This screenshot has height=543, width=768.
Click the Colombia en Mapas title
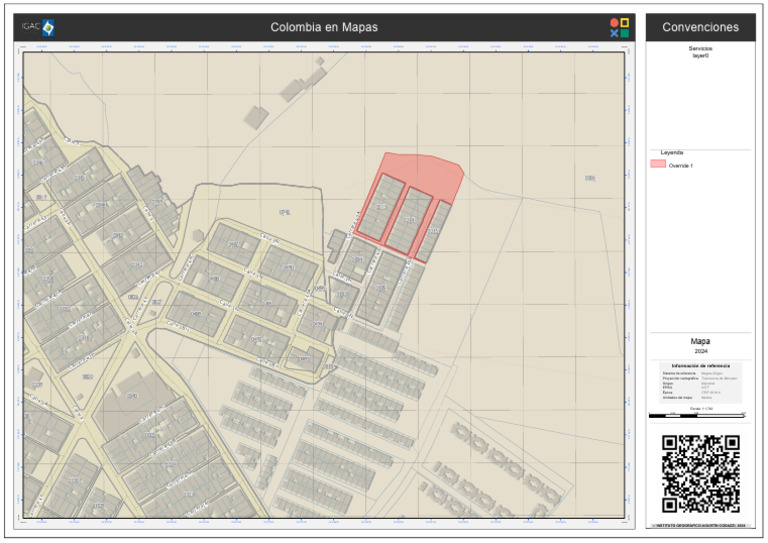coord(324,27)
